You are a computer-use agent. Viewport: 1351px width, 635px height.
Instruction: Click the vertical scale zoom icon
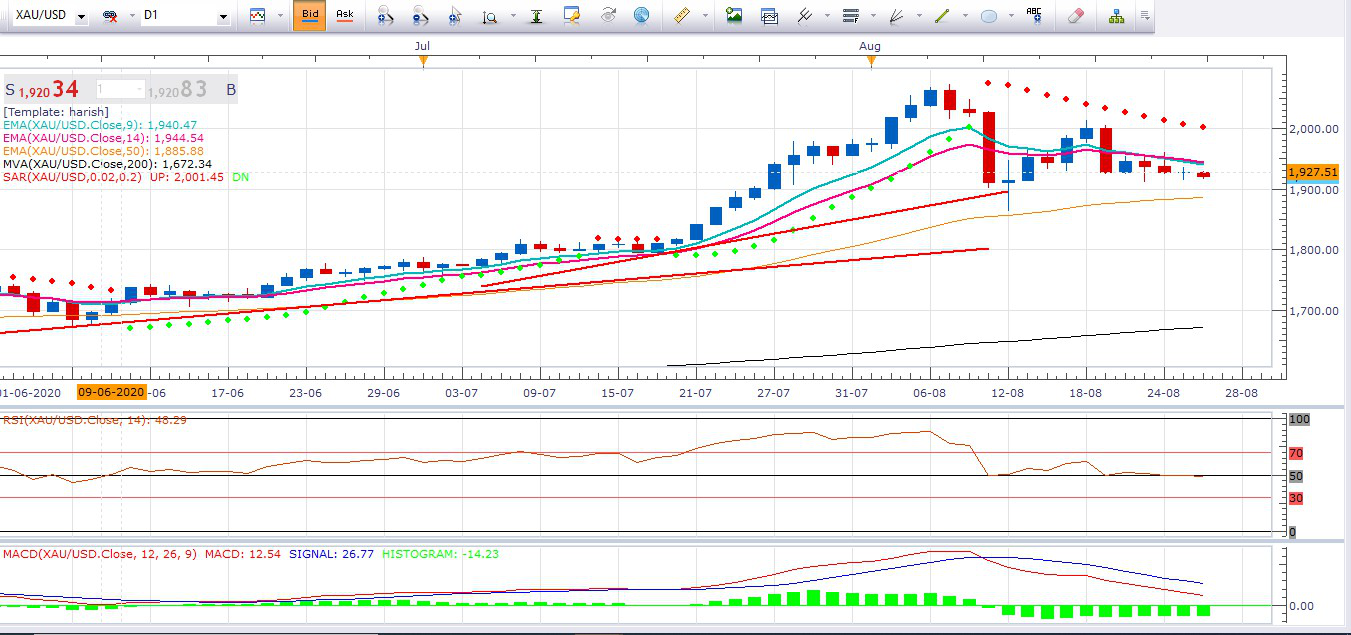(490, 16)
